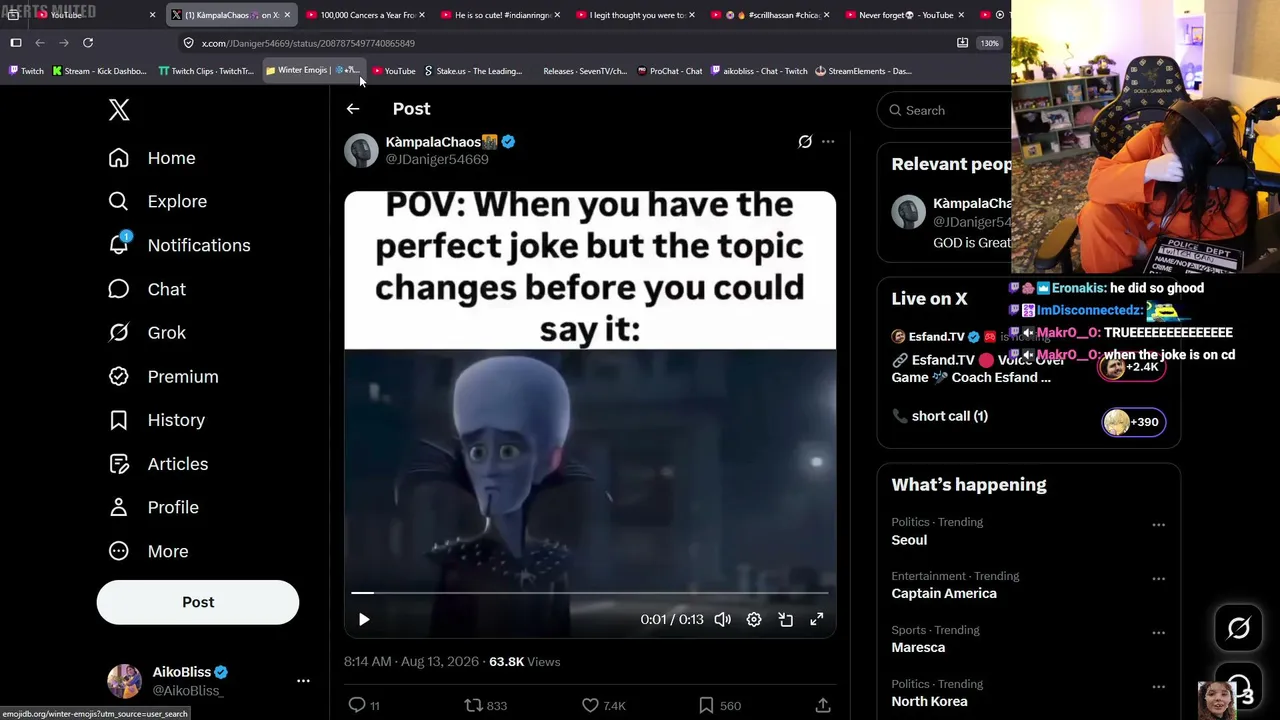Open more options for the Seoul trend
Screen dimensions: 1280x720
(1158, 525)
